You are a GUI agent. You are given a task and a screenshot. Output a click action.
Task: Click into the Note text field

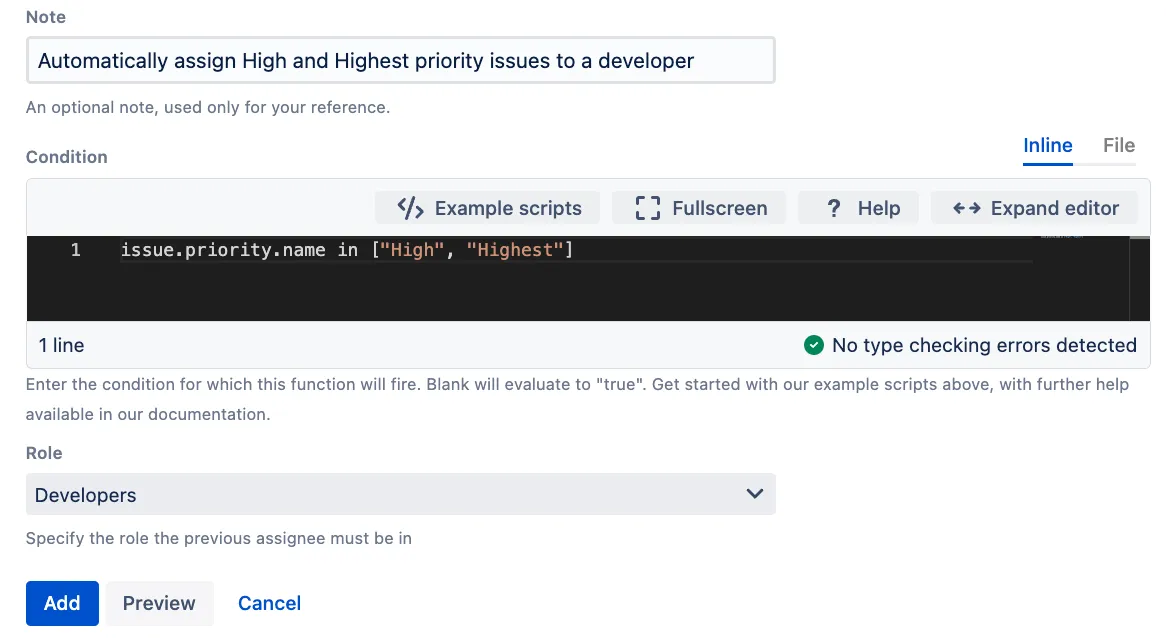point(401,60)
